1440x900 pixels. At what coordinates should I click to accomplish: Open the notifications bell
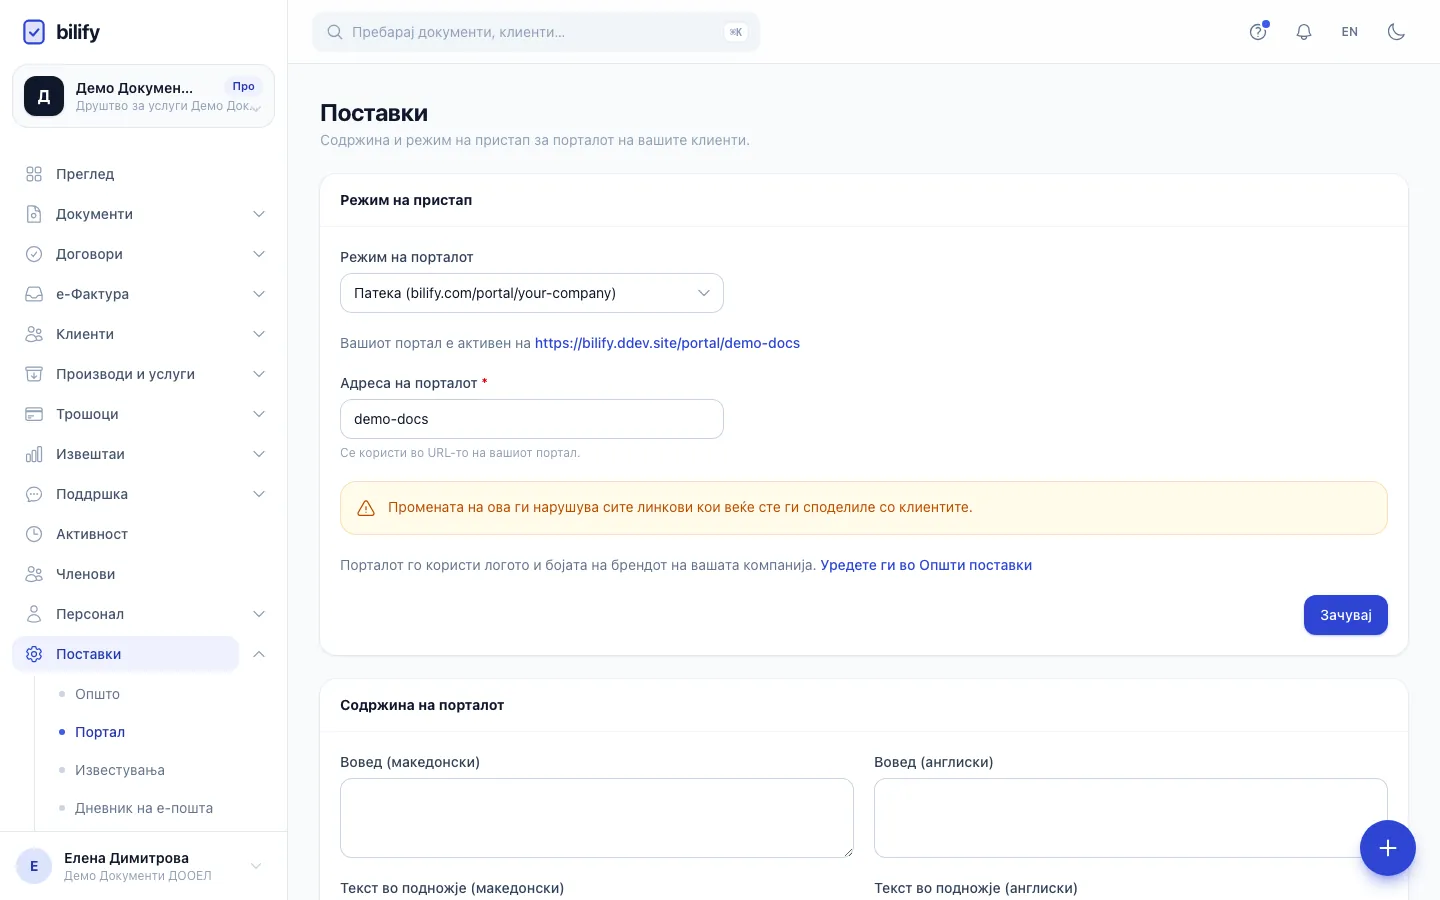tap(1304, 32)
